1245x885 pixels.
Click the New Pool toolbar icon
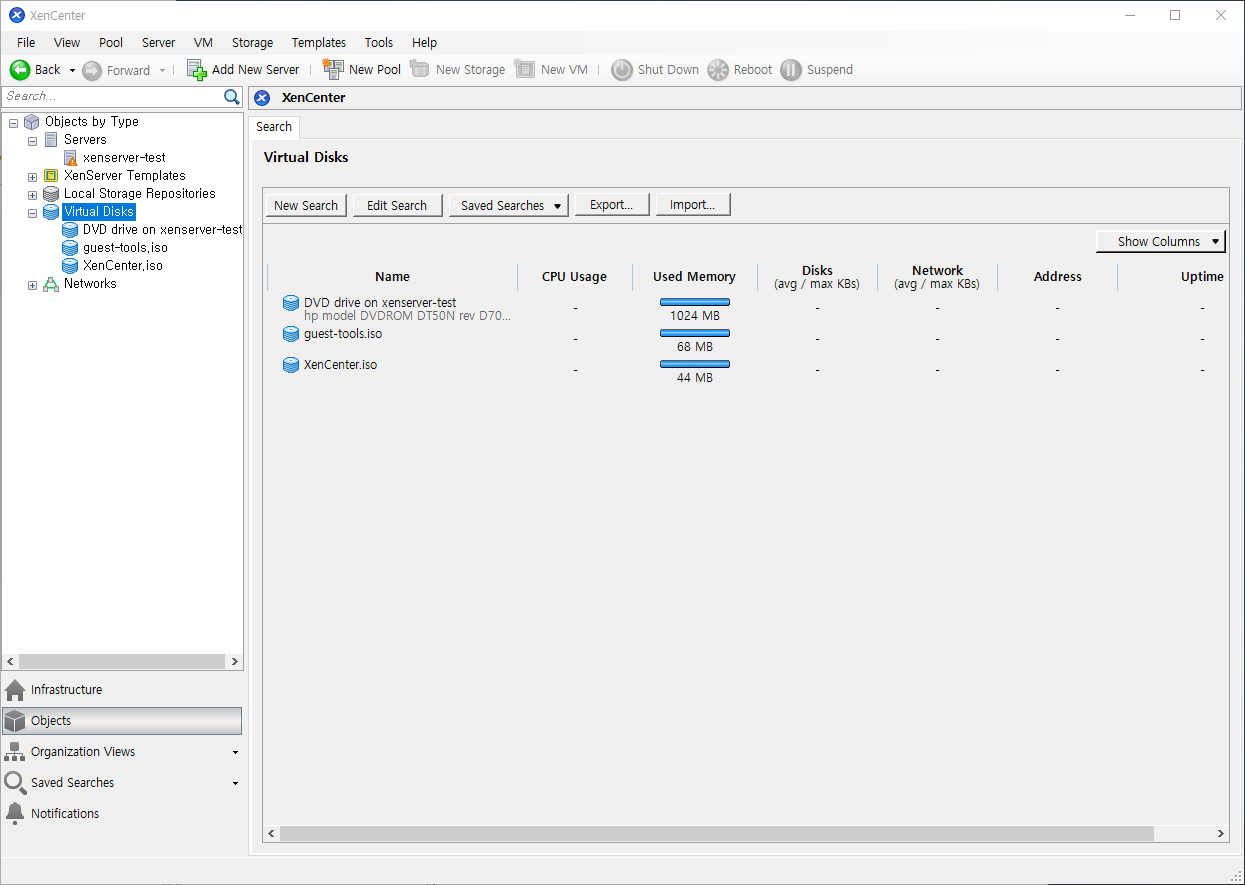coord(333,70)
